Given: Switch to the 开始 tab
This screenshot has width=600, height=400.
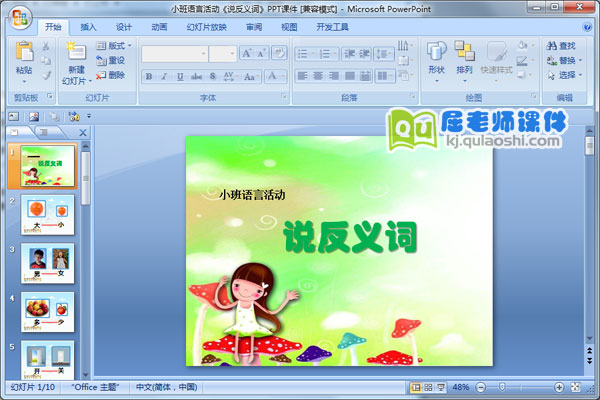Looking at the screenshot, I should (x=53, y=27).
